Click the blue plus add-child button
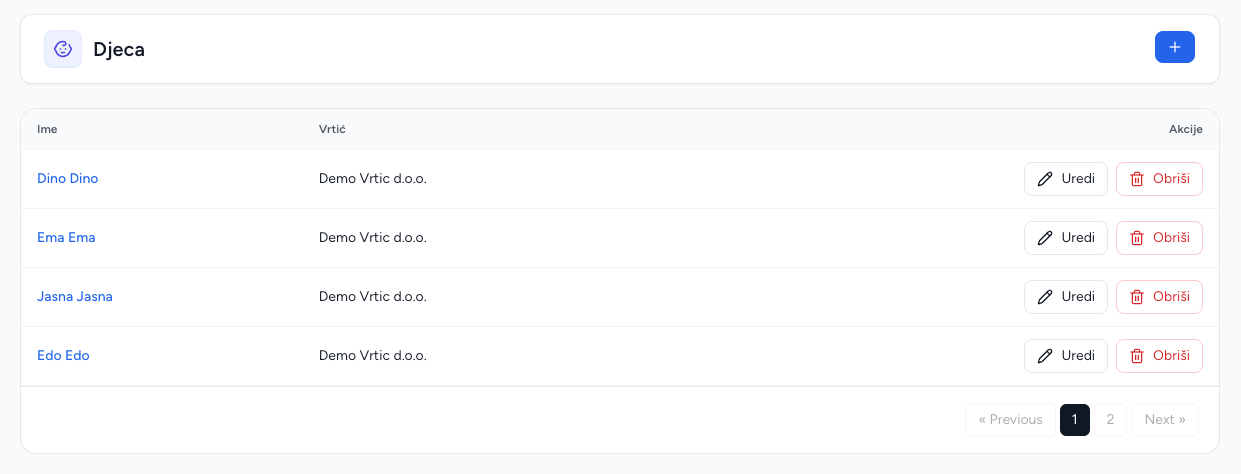The width and height of the screenshot is (1241, 474). 1174,47
